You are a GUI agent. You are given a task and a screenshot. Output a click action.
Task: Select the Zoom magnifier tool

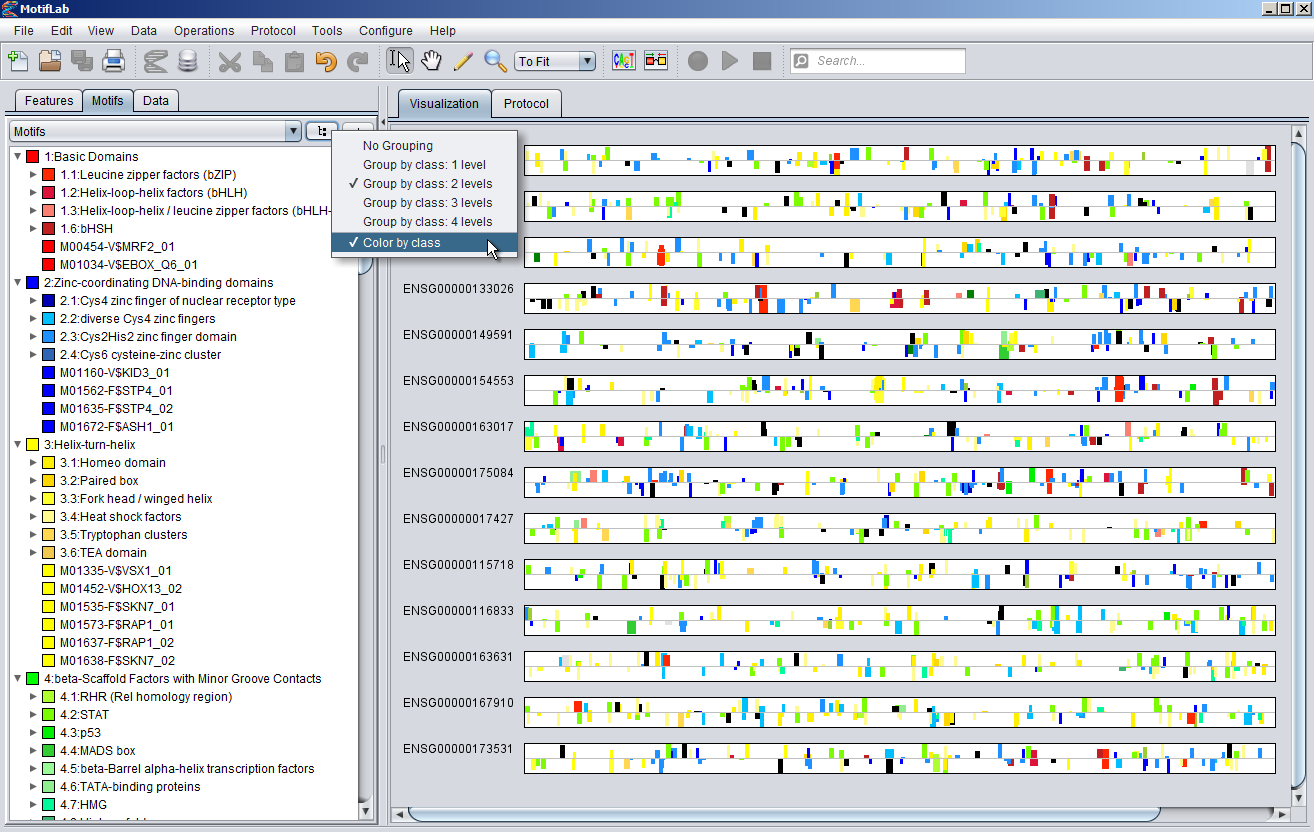tap(495, 61)
